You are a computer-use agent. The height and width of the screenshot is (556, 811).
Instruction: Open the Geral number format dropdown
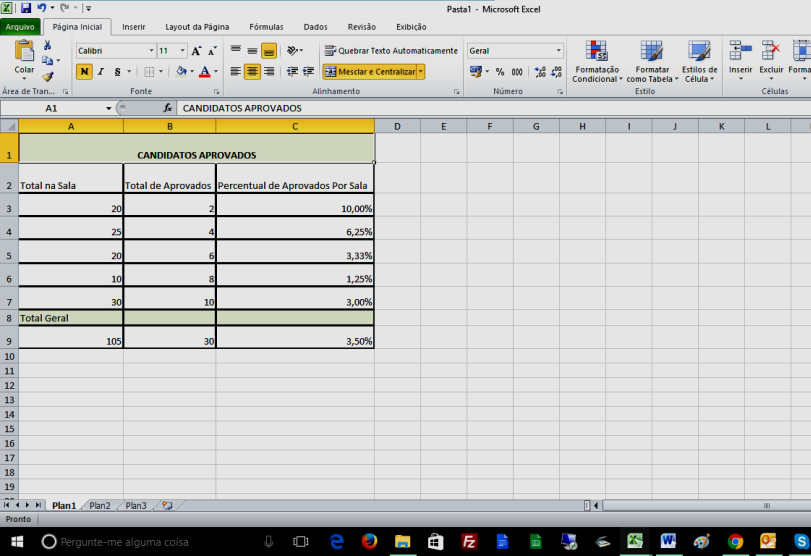[558, 51]
